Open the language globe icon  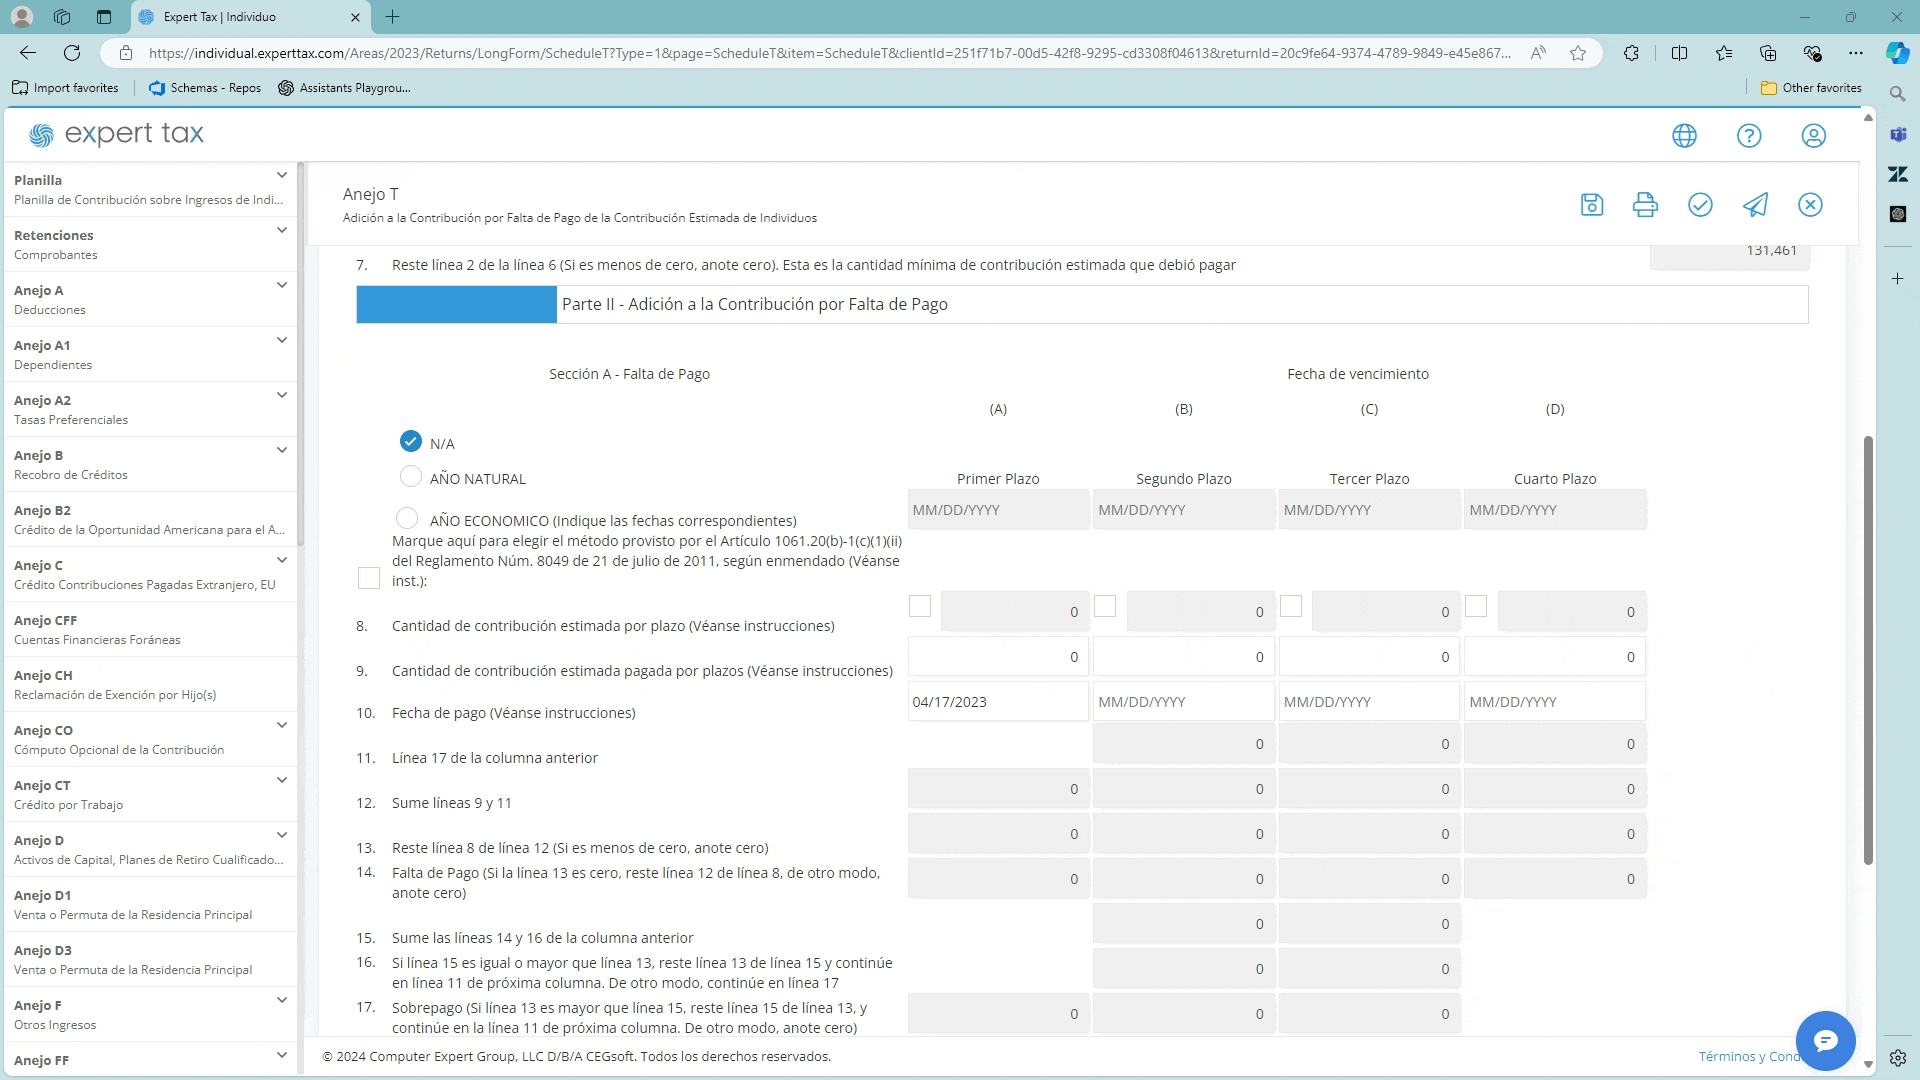point(1684,136)
